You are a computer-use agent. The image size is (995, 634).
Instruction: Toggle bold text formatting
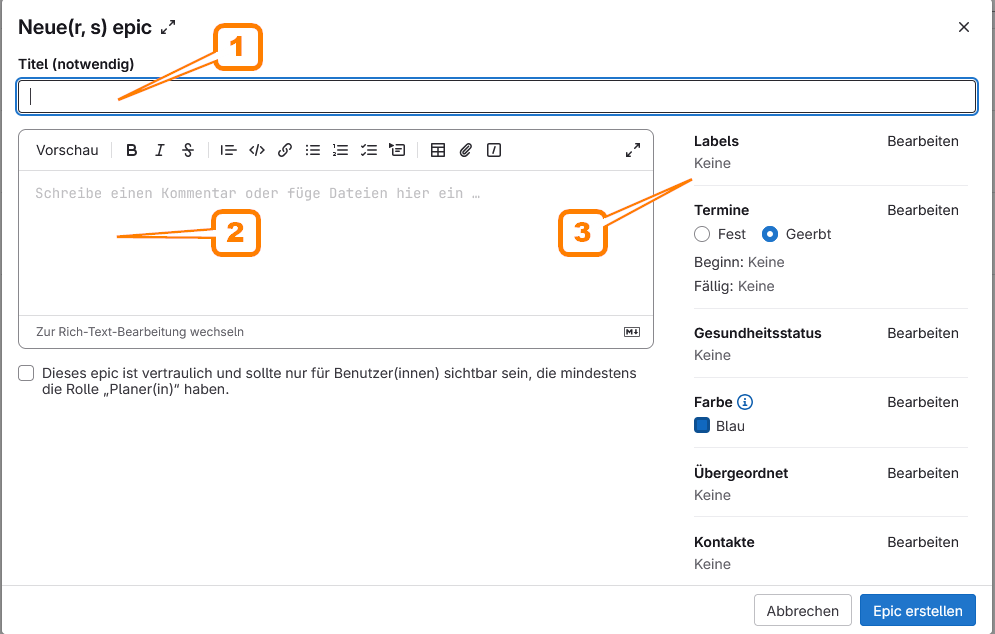click(131, 150)
